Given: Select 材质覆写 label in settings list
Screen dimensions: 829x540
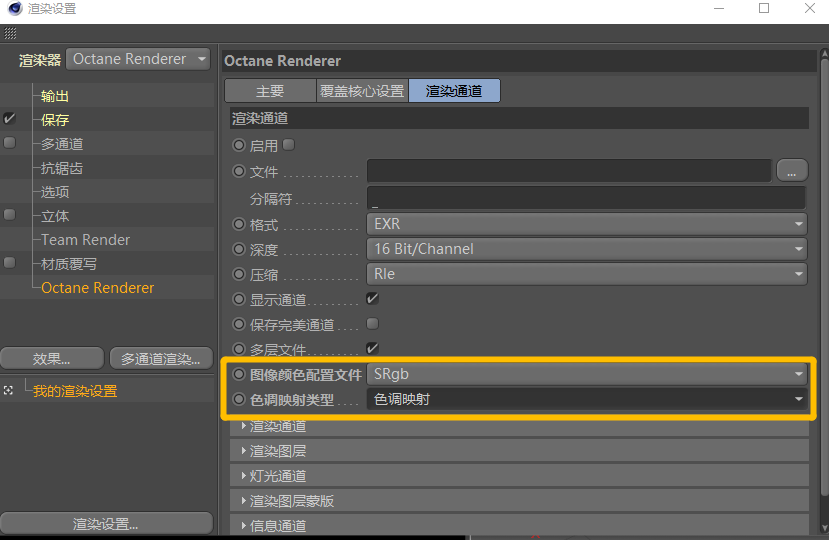Looking at the screenshot, I should point(69,263).
